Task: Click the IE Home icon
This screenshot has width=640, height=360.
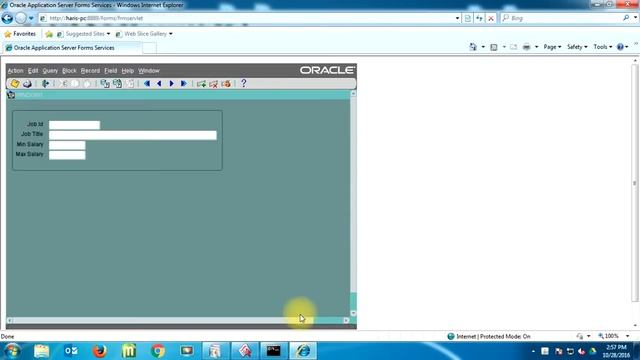Action: pos(473,47)
